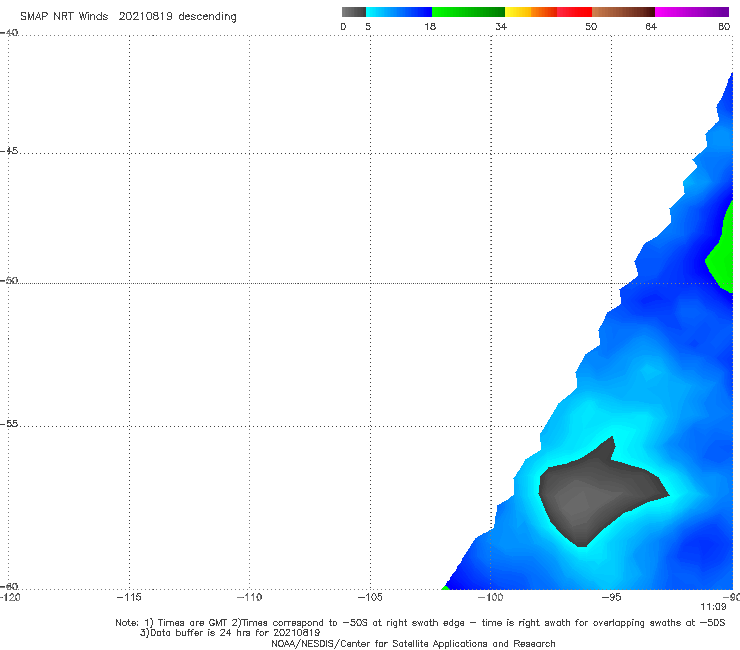Pick the yellow-to-red segment of the color bar

548,12
